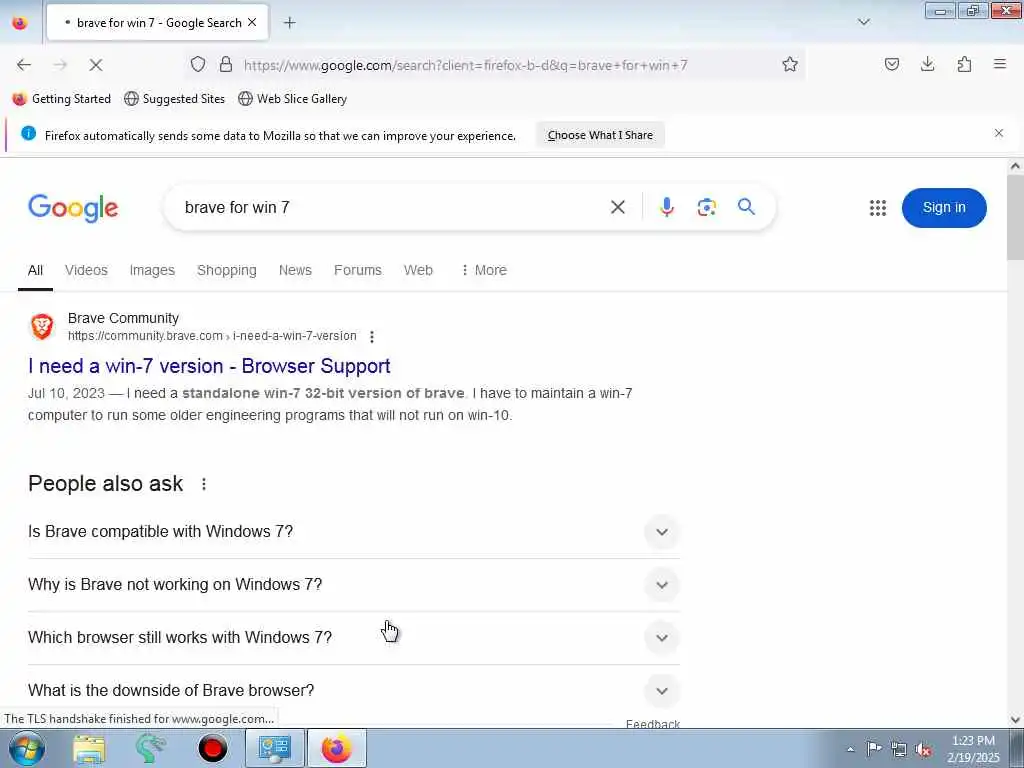Switch to the Web tab
Screen dimensions: 1024x768
point(418,270)
